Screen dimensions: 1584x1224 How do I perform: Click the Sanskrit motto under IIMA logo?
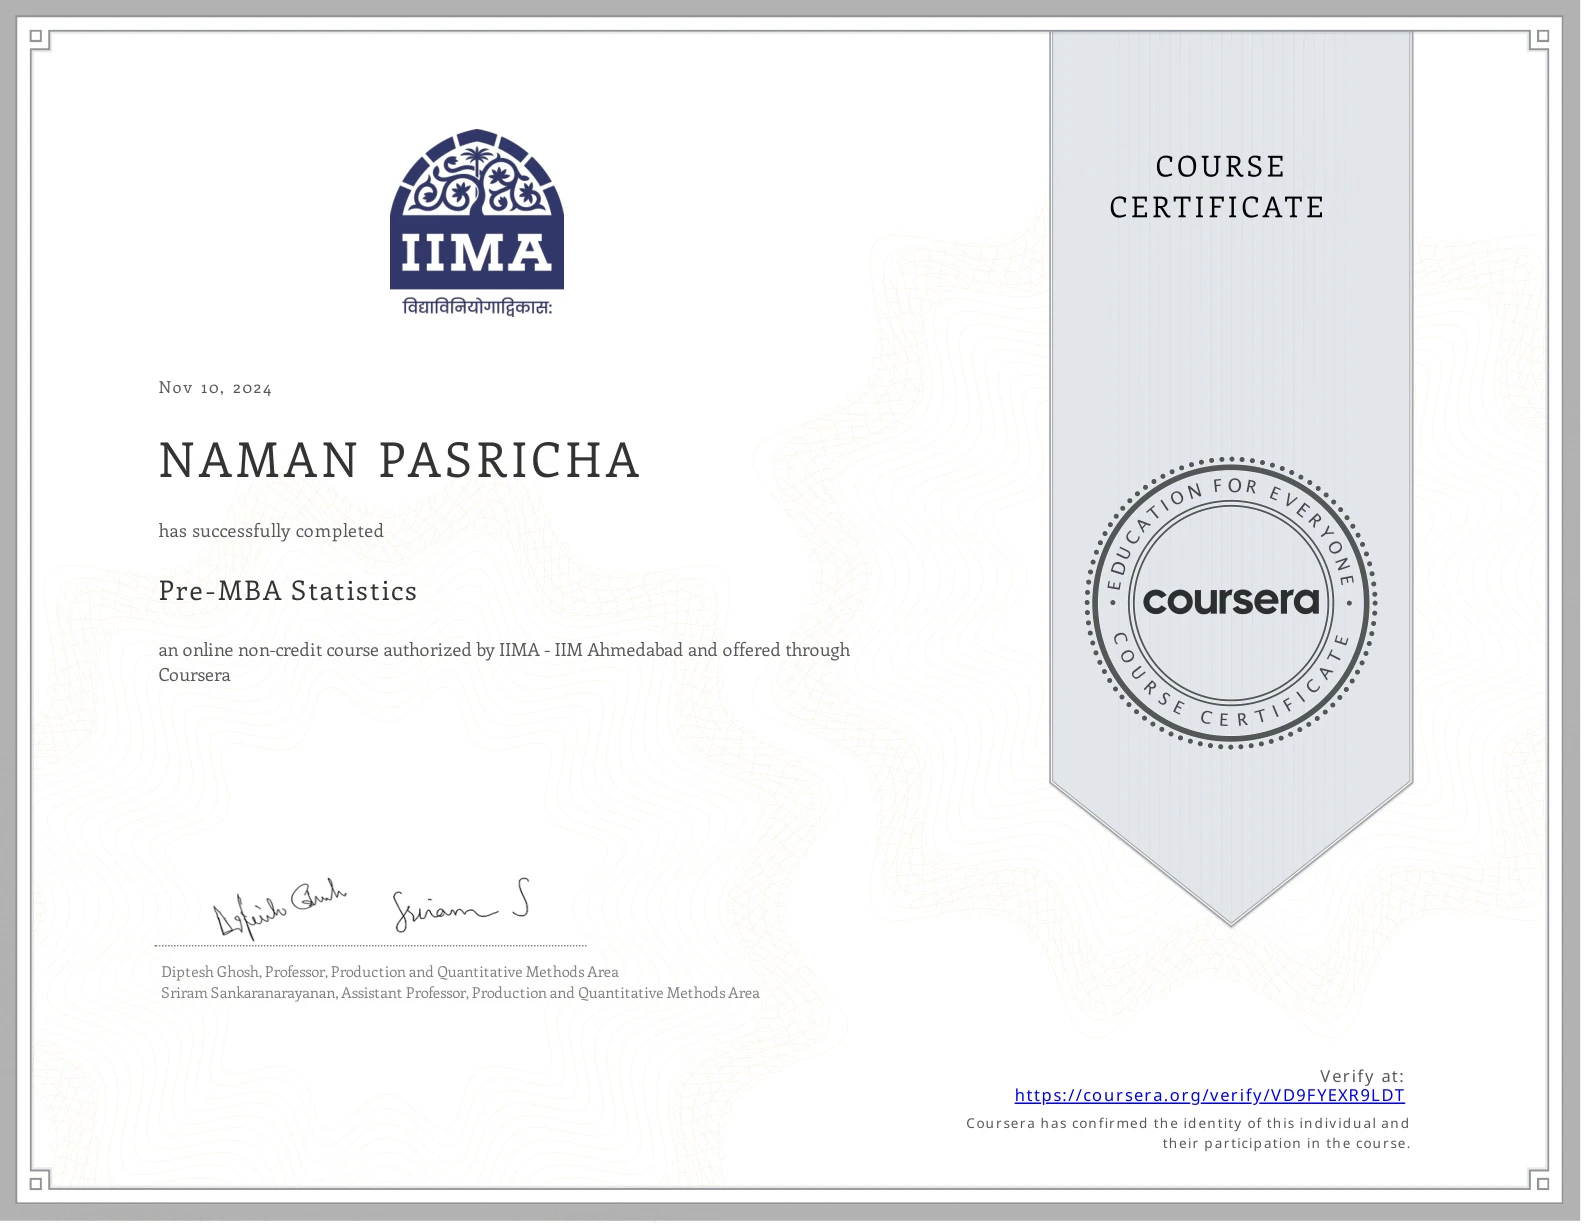point(477,307)
